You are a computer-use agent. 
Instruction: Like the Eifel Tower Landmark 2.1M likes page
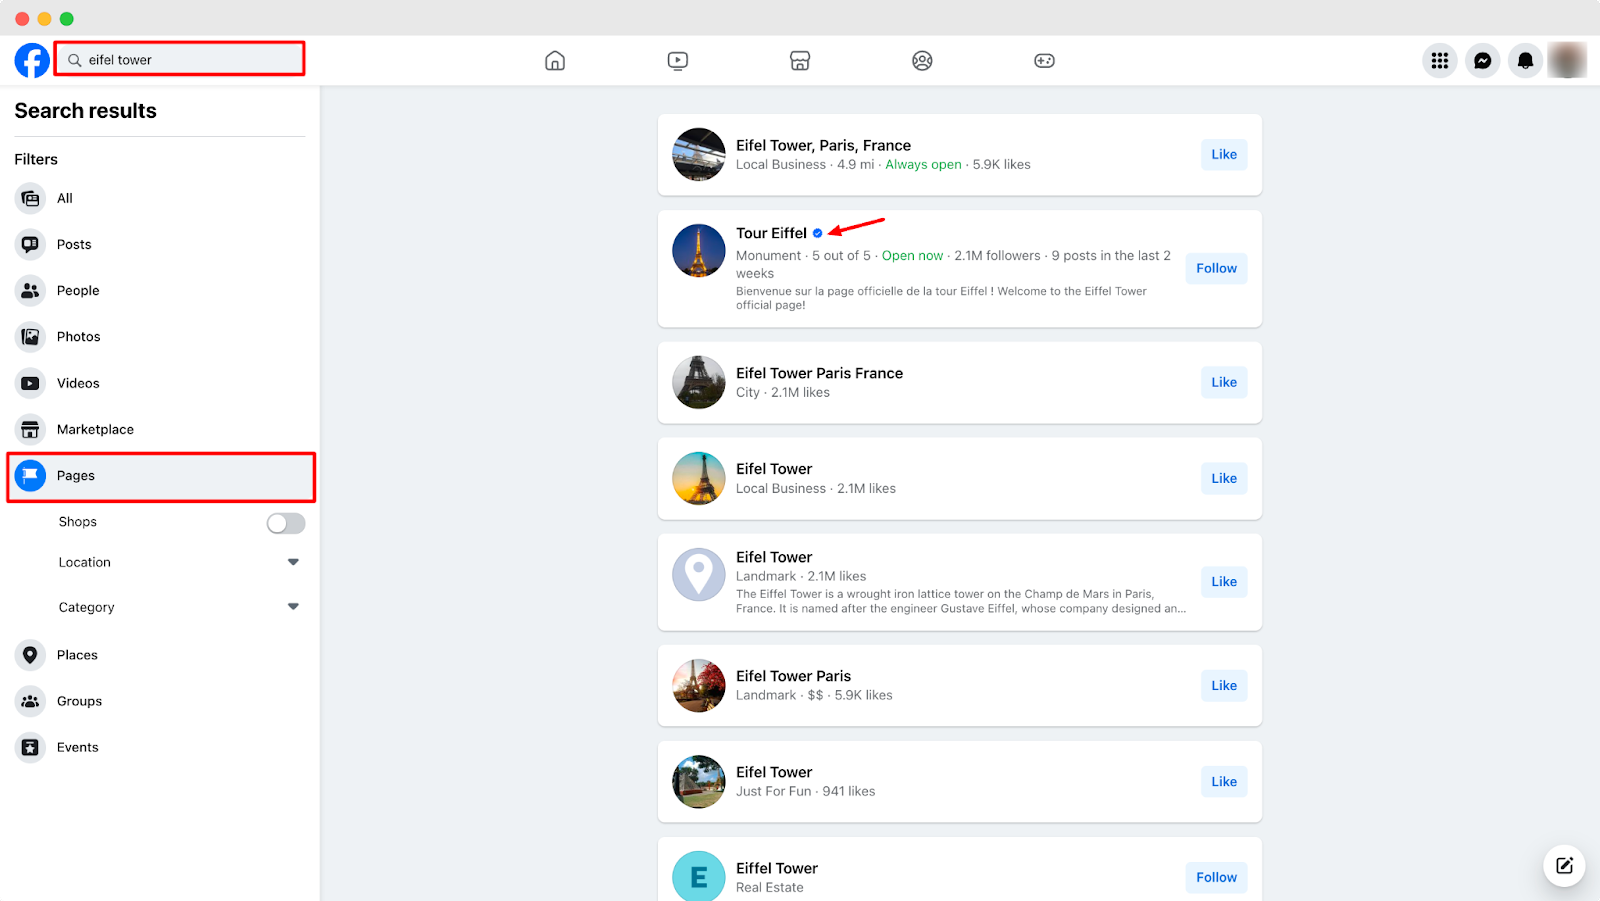[x=1224, y=581]
